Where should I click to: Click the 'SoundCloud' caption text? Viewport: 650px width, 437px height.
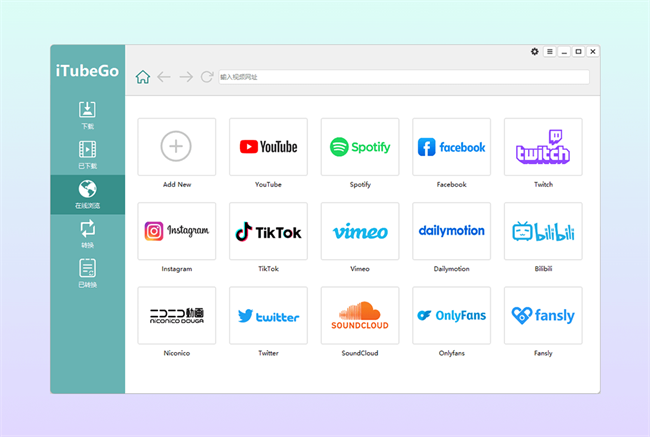click(x=360, y=353)
